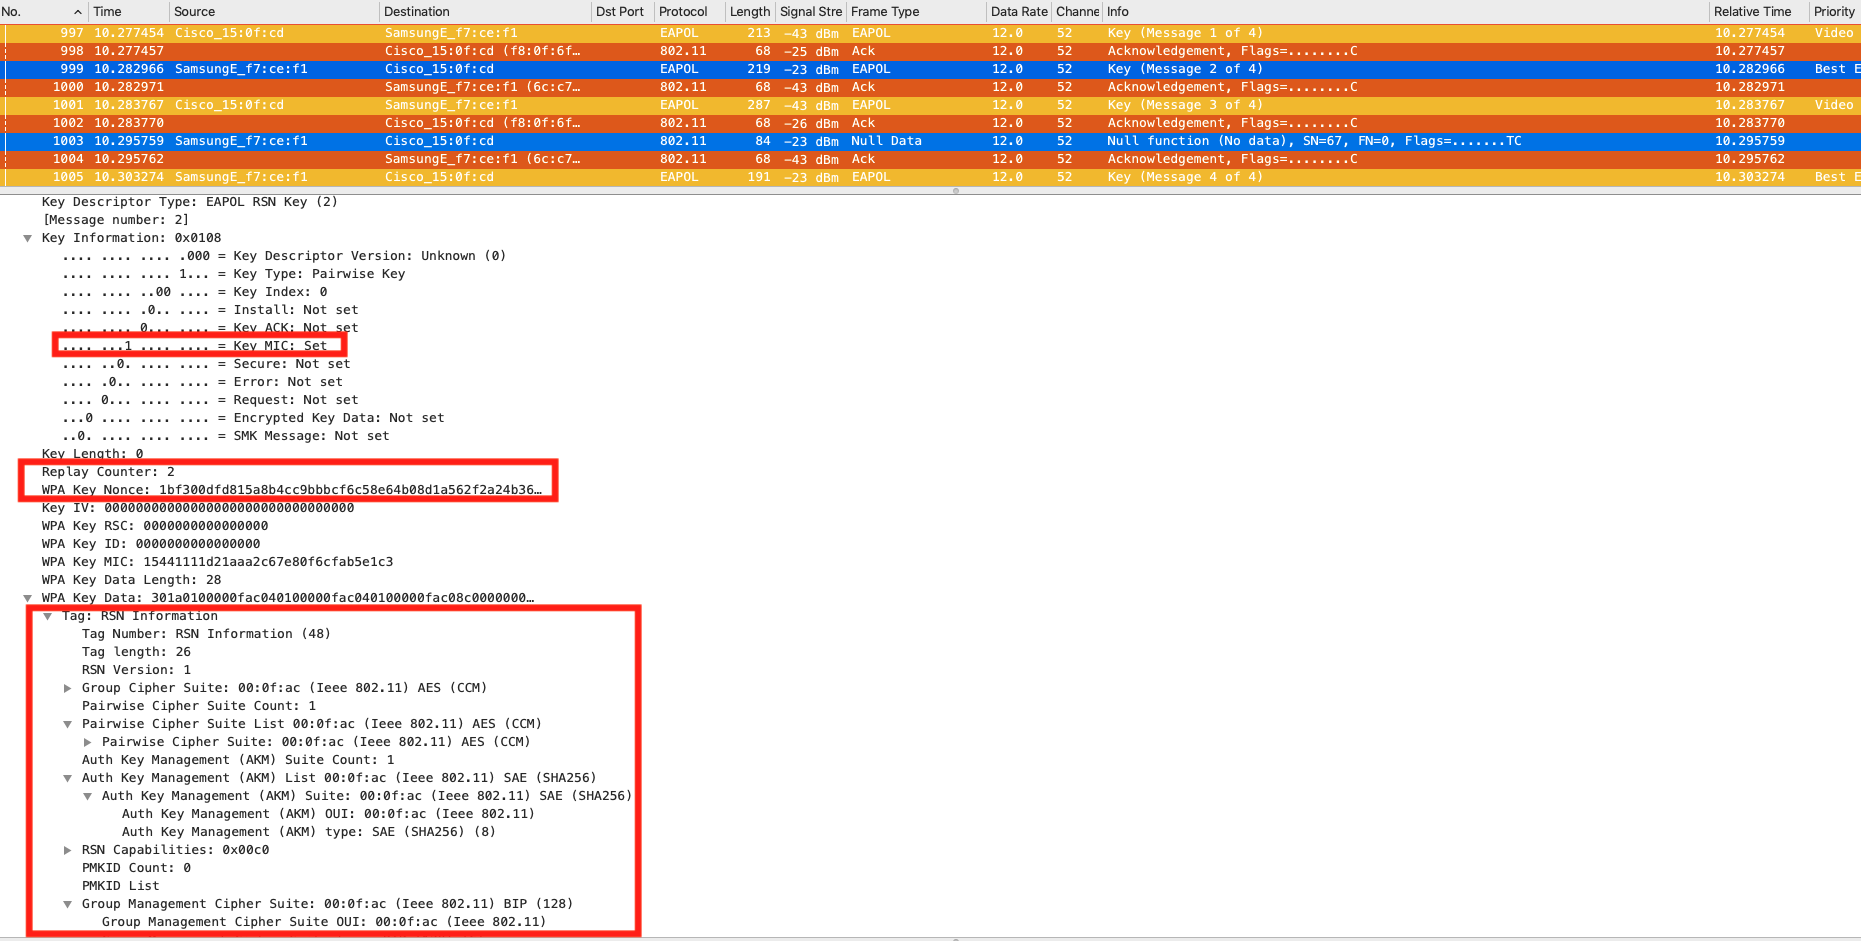
Task: Sort by the Protocol column header
Action: pyautogui.click(x=683, y=12)
